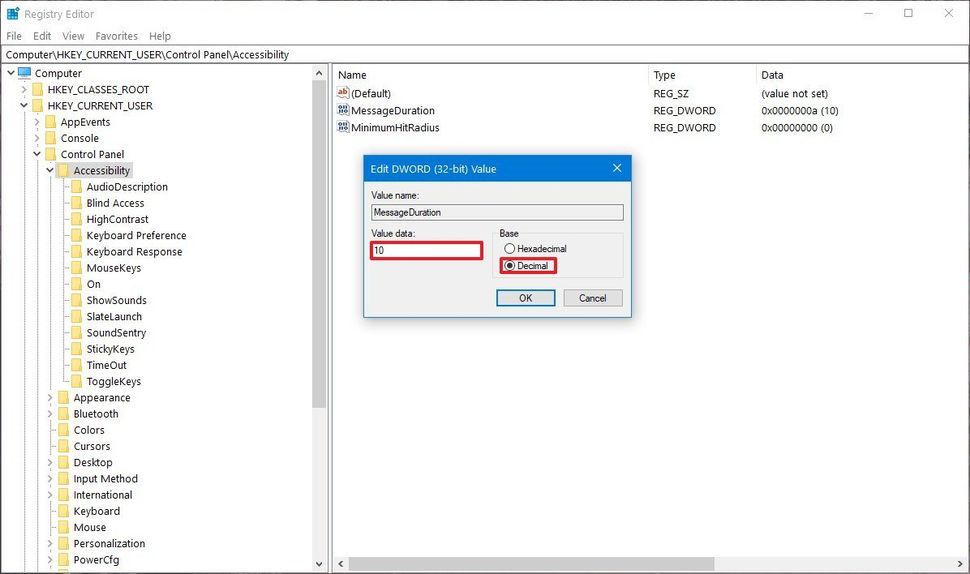
Task: Open the File menu
Action: point(14,36)
